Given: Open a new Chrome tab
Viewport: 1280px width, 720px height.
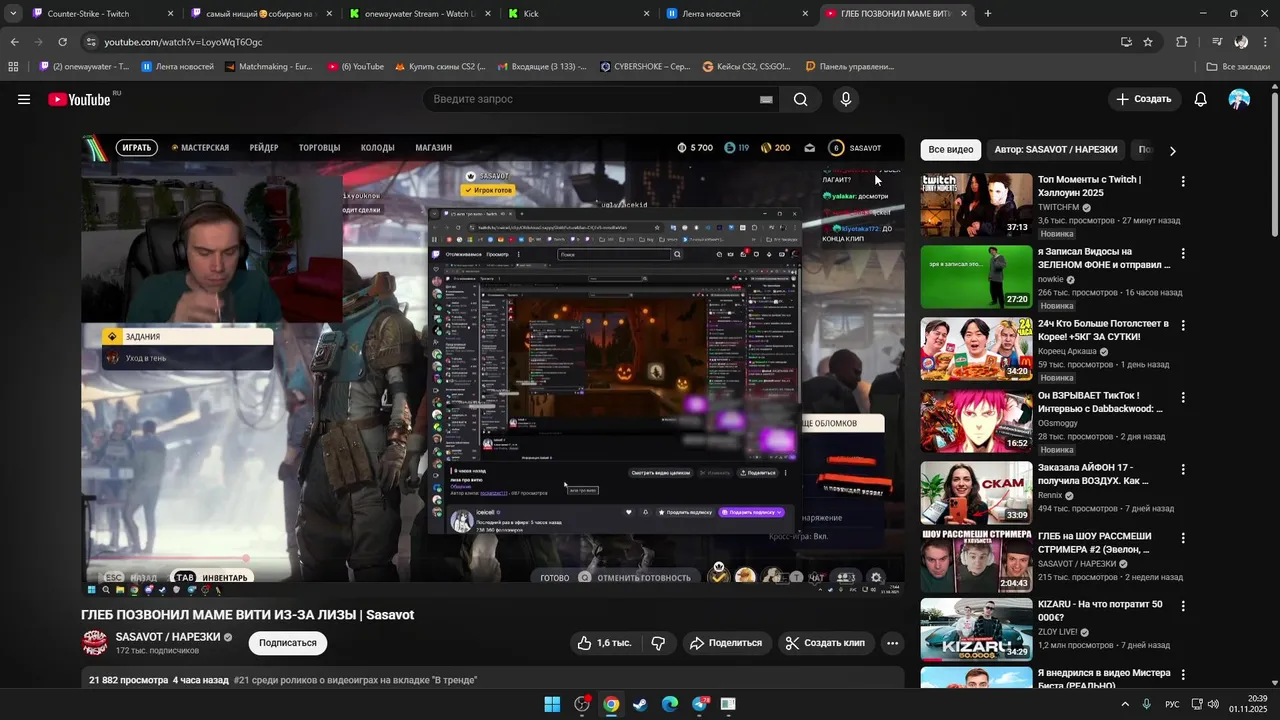Looking at the screenshot, I should [x=988, y=14].
